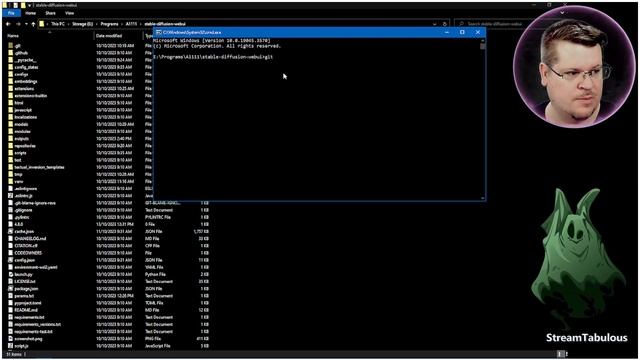
Task: Minimize the cmd.exe window
Action: (x=447, y=32)
